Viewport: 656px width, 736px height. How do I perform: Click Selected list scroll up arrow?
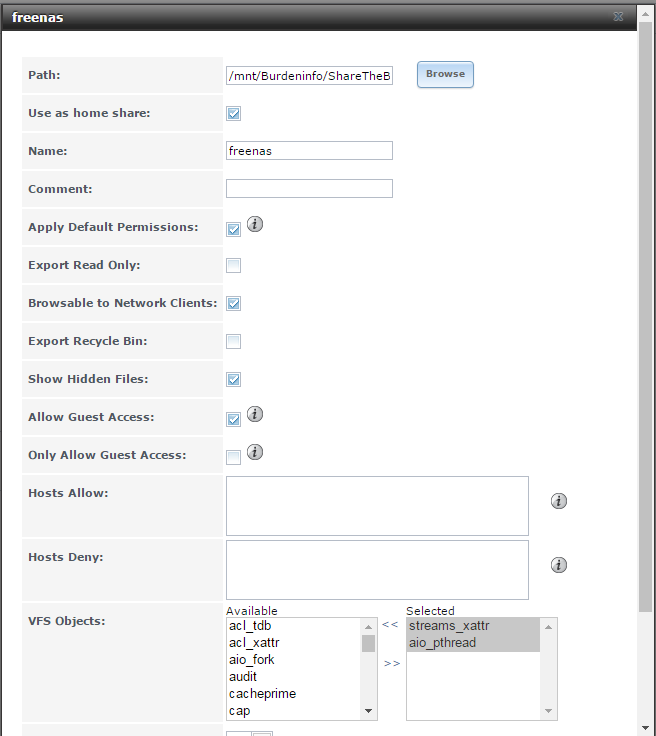click(548, 627)
